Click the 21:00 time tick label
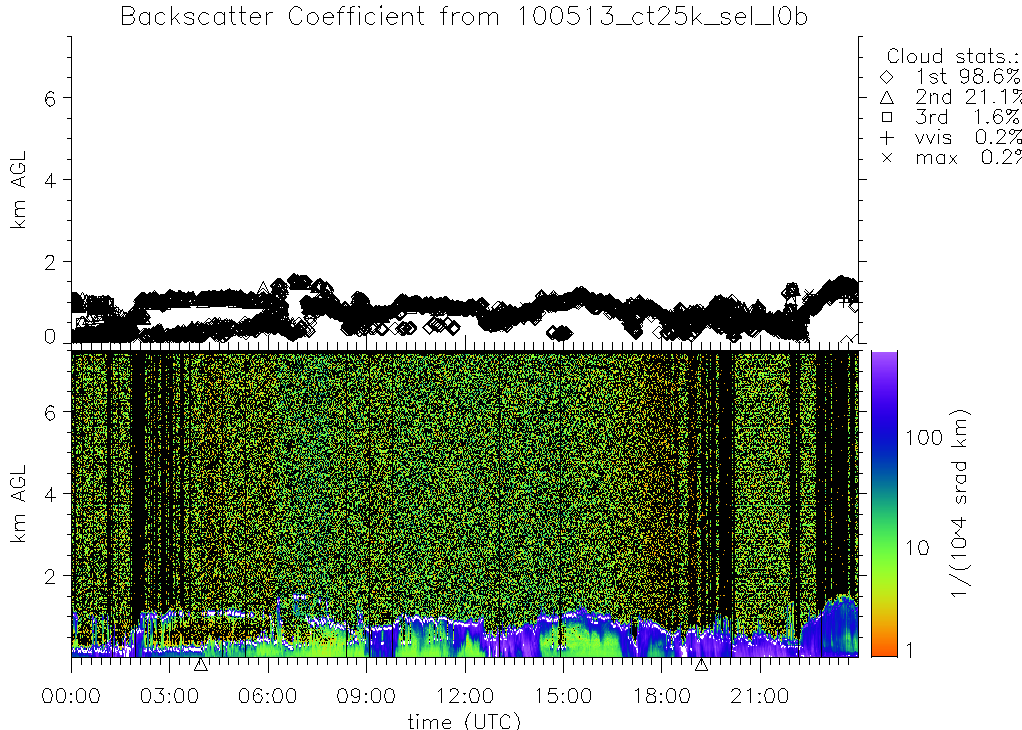The height and width of the screenshot is (730, 1022). click(x=760, y=695)
